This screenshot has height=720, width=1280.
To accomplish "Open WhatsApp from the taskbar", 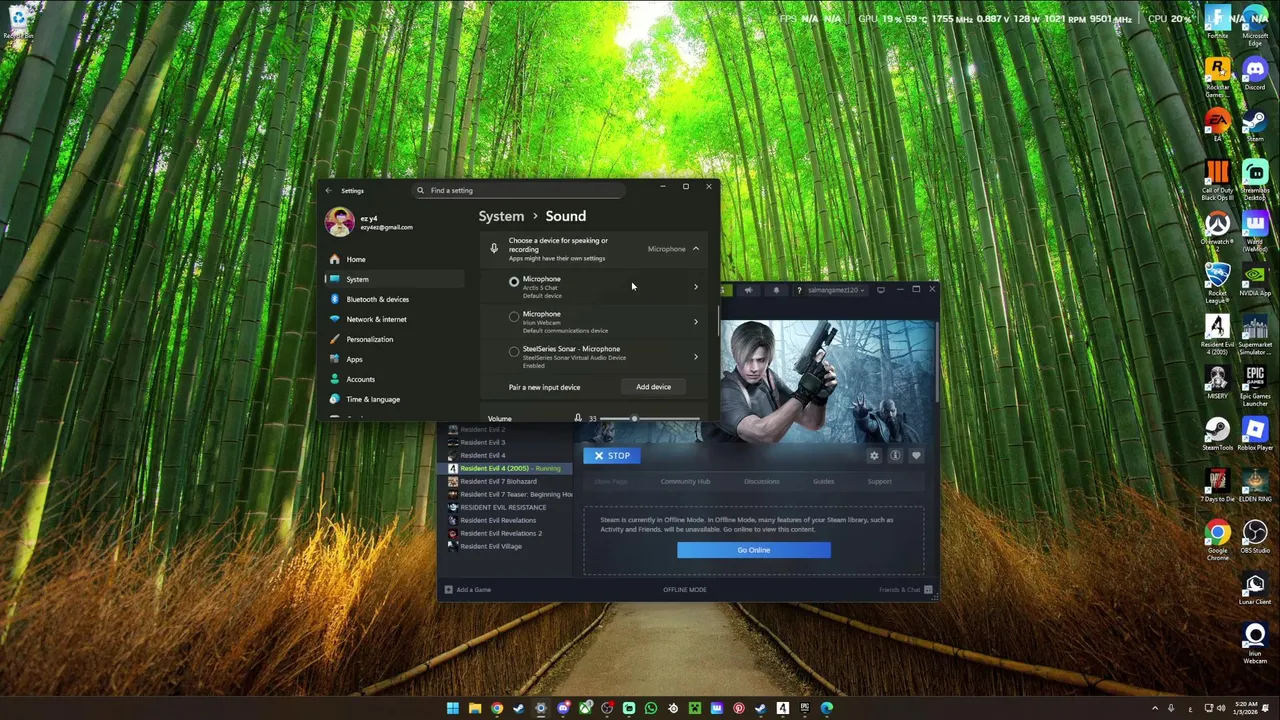I will click(651, 709).
